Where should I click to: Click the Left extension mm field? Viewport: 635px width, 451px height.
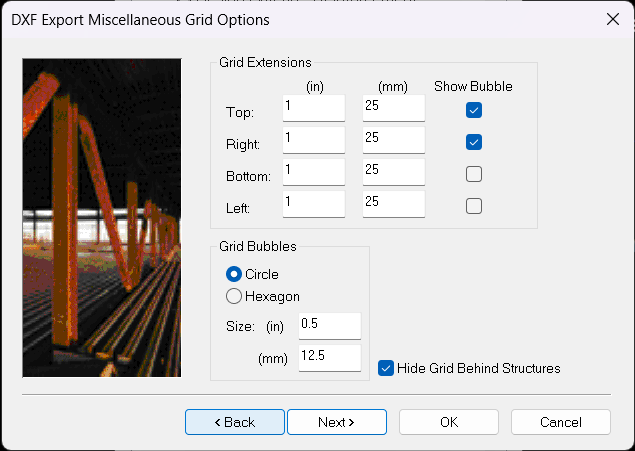coord(393,205)
